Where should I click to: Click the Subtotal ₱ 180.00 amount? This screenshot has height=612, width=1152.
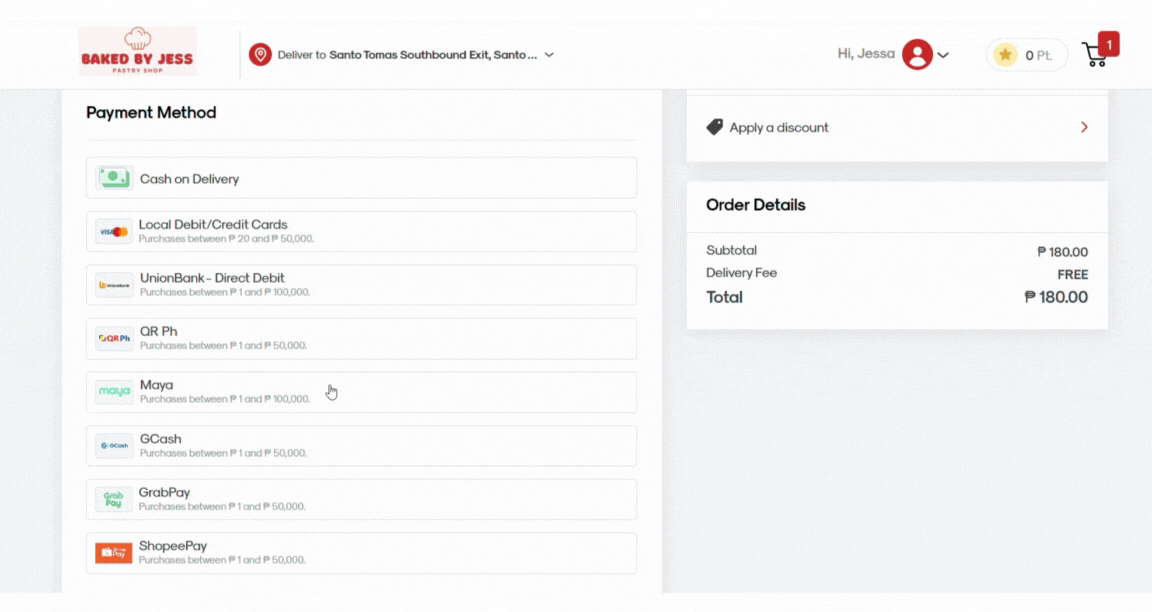click(1062, 252)
